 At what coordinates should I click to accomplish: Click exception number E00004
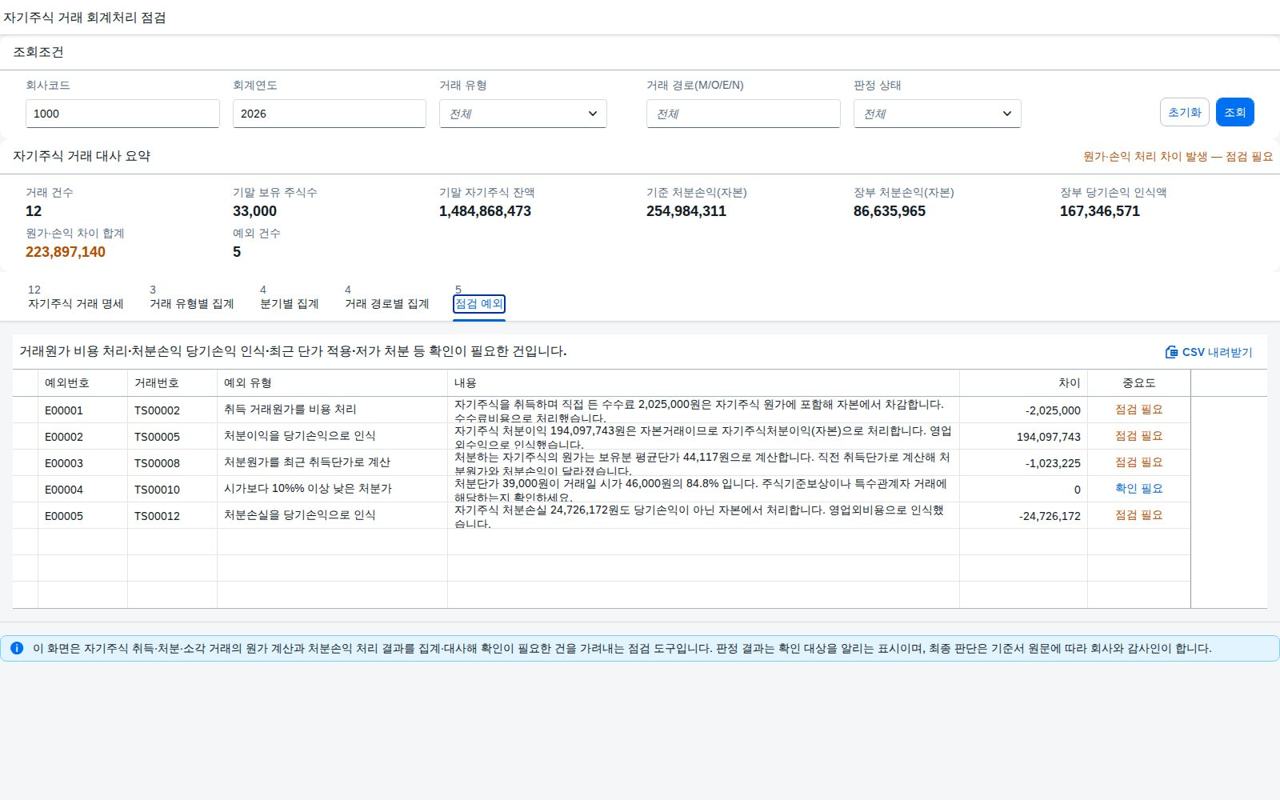pos(64,490)
